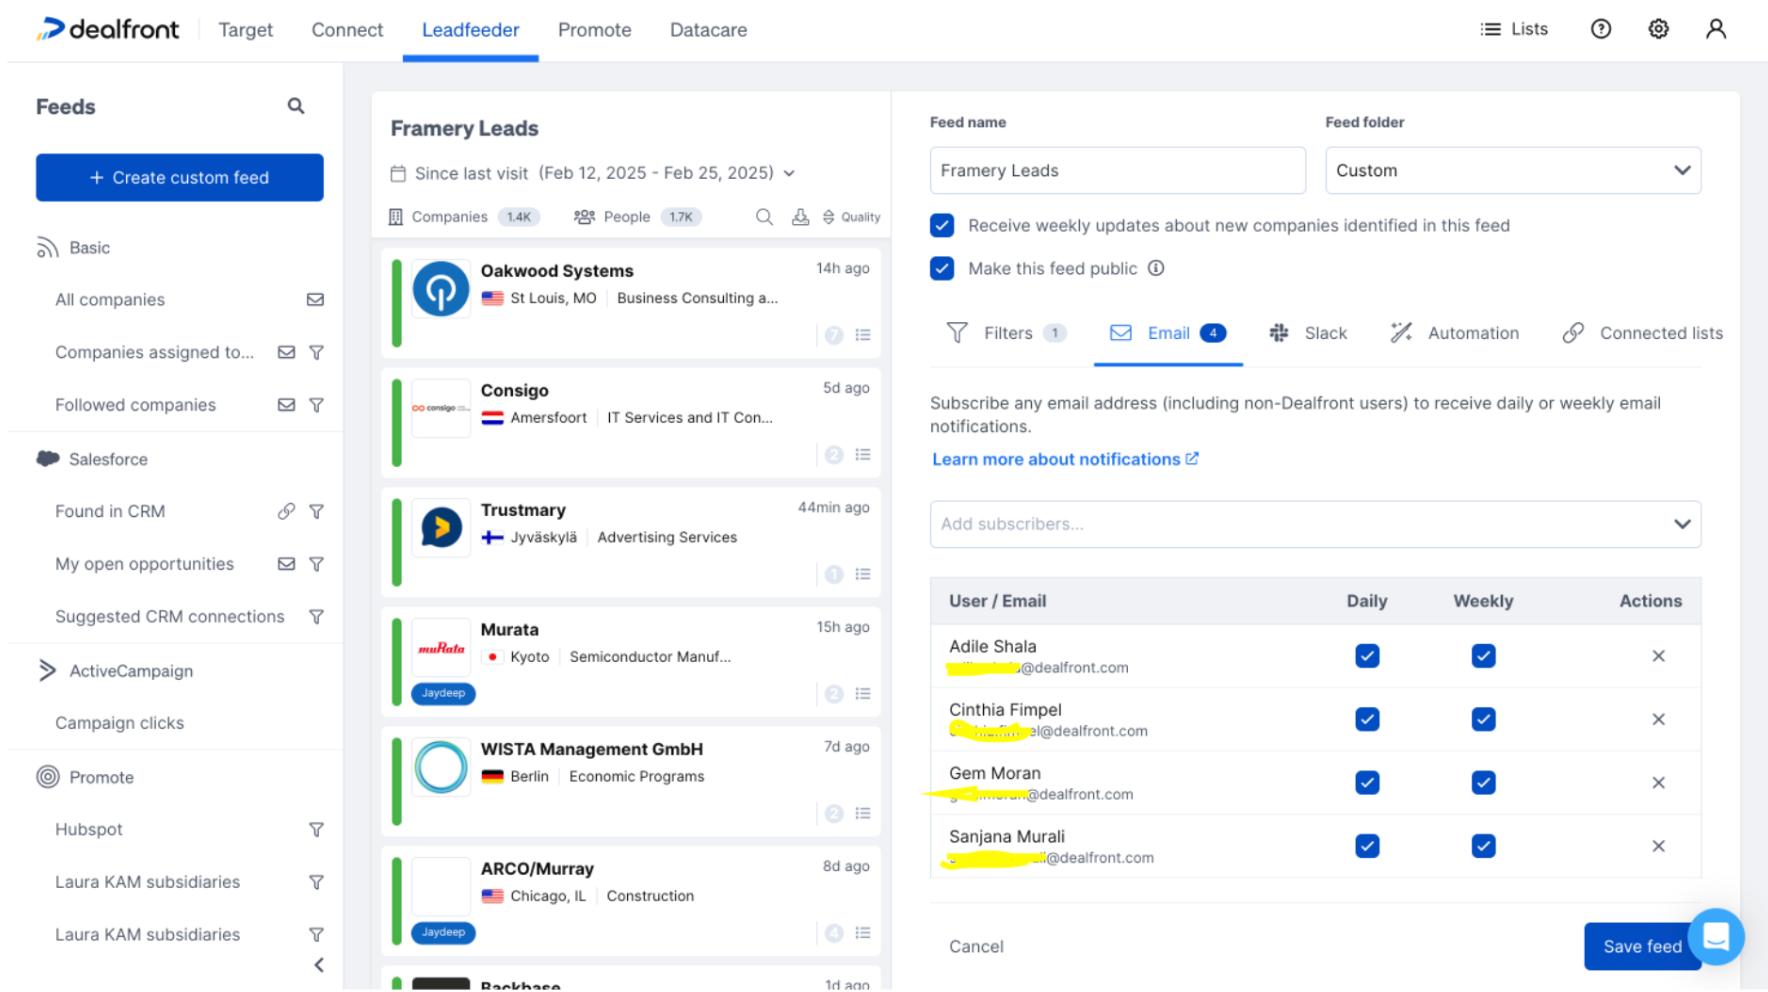Remove Adile Shala from subscribers
Image resolution: width=1768 pixels, height=992 pixels.
tap(1658, 656)
